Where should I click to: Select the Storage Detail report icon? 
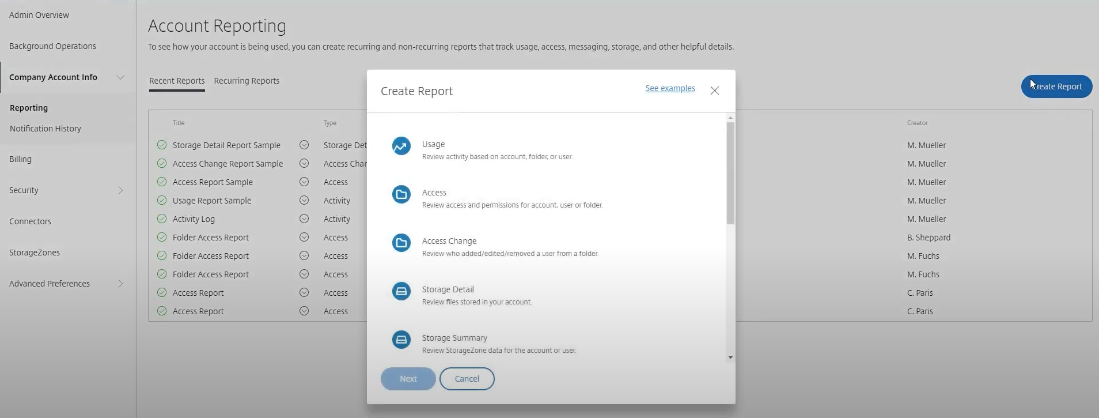(x=401, y=290)
